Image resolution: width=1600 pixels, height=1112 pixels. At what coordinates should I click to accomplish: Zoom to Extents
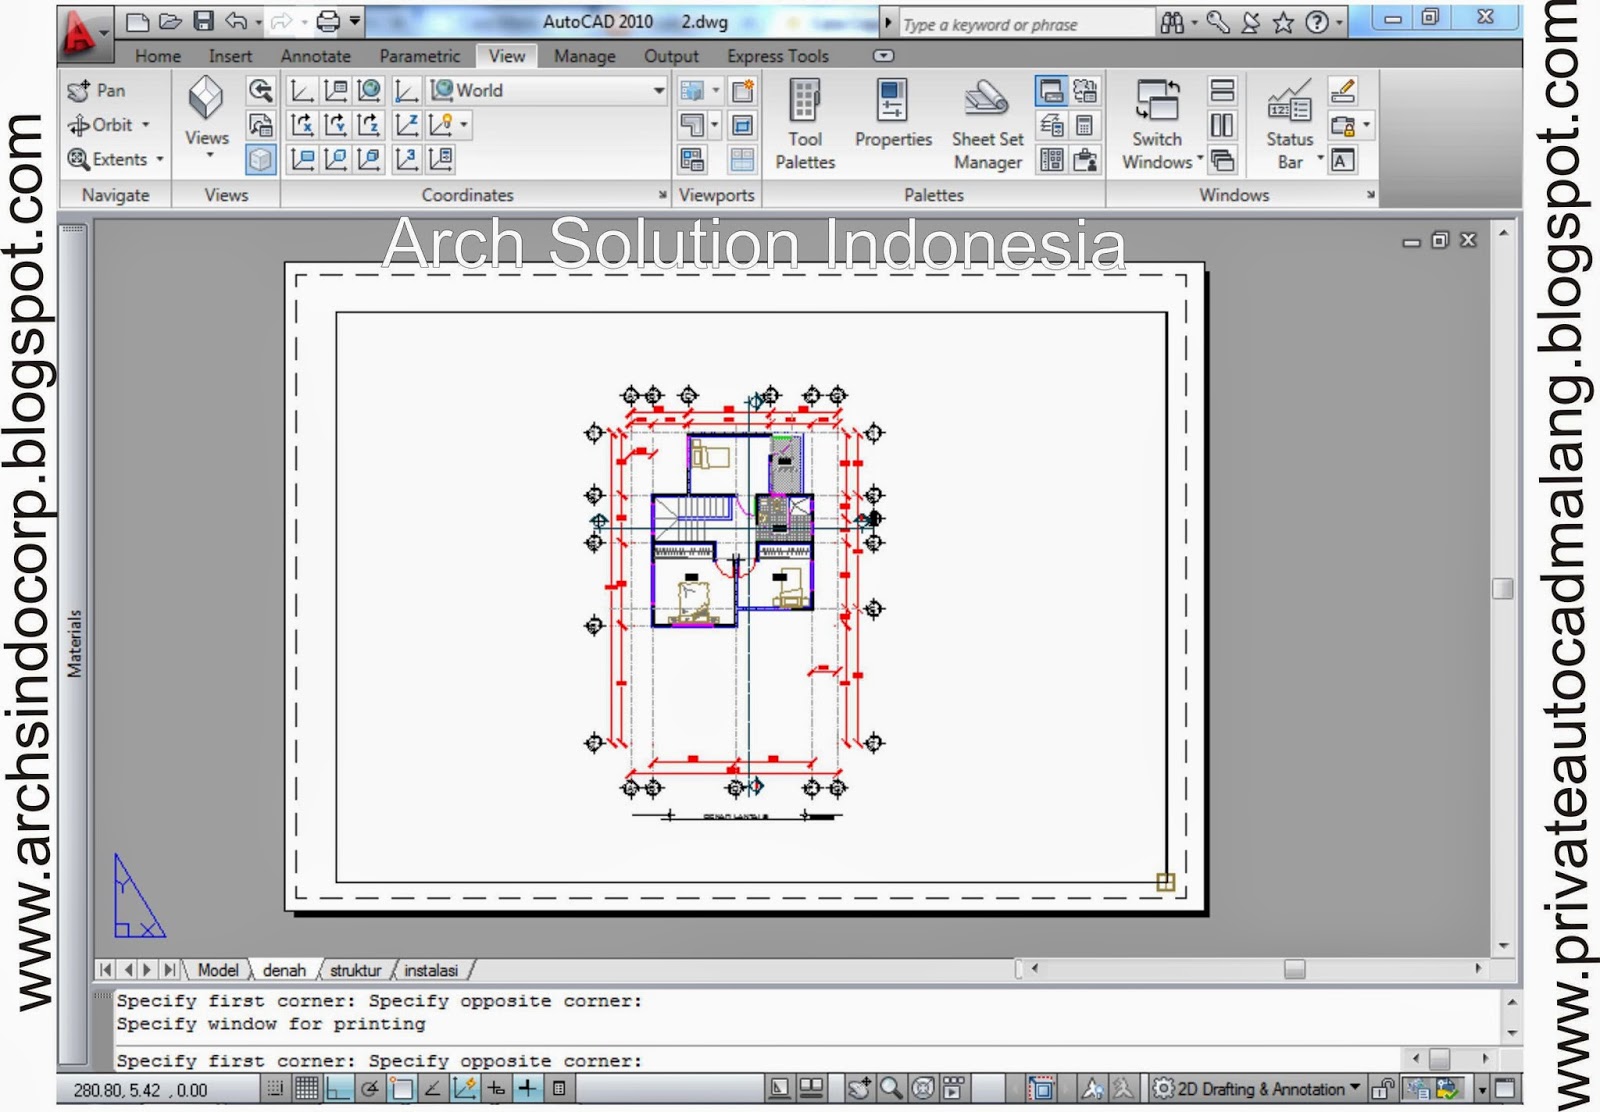107,159
